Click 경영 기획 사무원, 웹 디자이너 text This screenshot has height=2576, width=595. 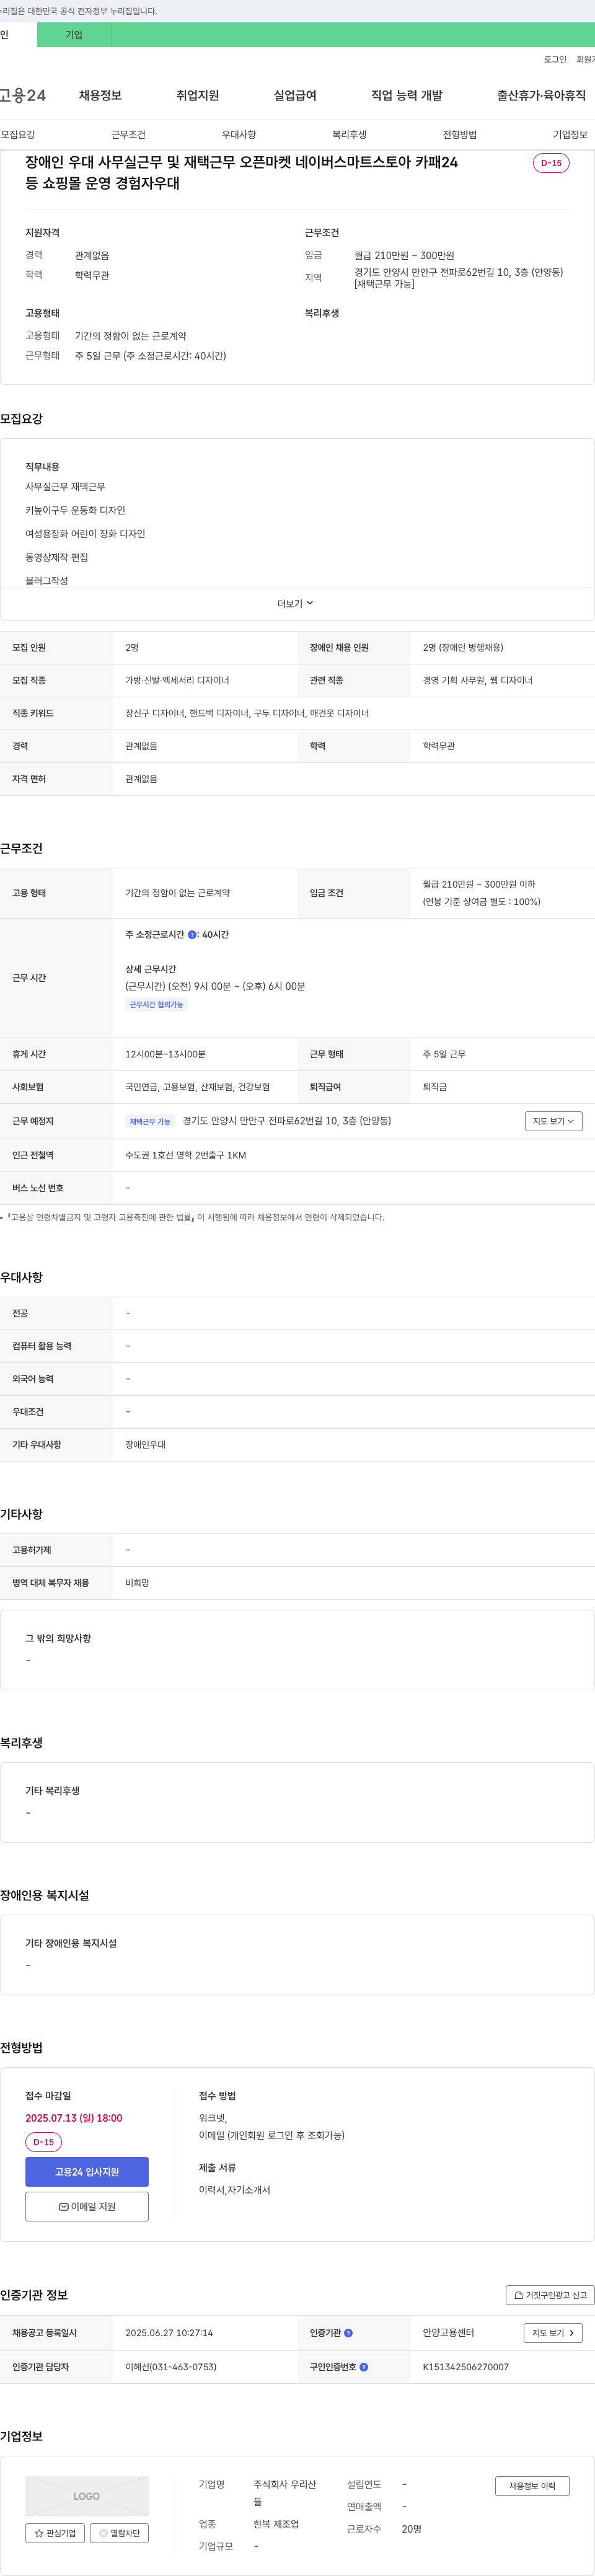[477, 680]
